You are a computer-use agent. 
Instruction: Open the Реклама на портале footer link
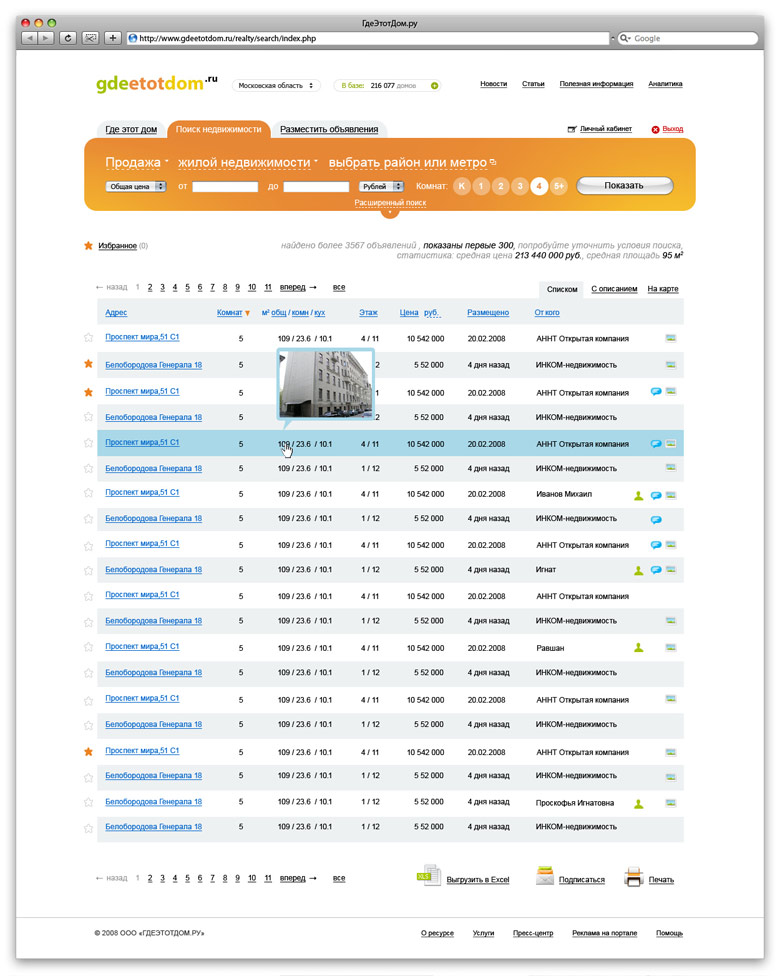click(604, 933)
